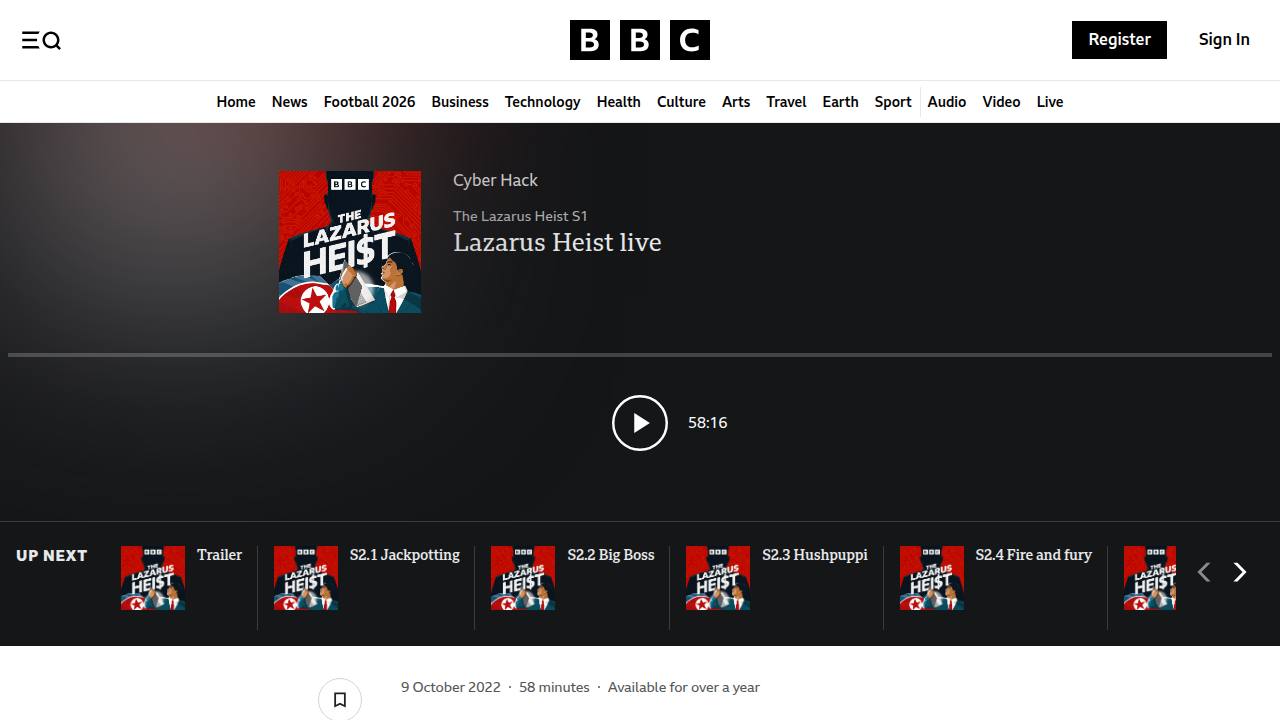This screenshot has height=720, width=1280.
Task: Click the 58:16 duration text
Action: click(708, 423)
